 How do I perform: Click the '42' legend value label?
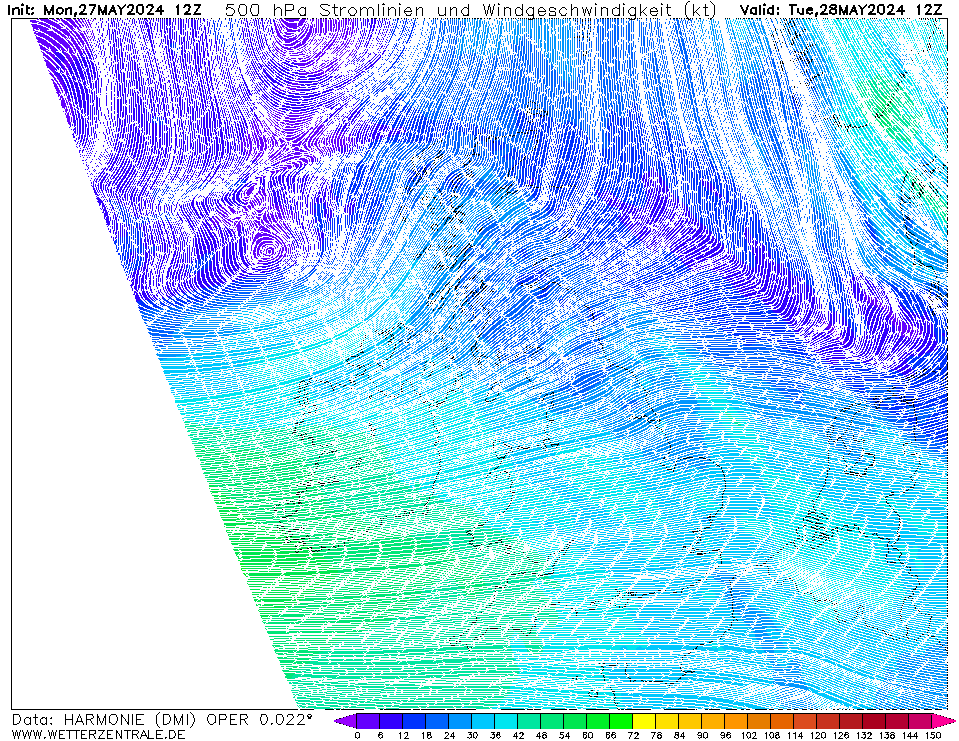click(518, 735)
